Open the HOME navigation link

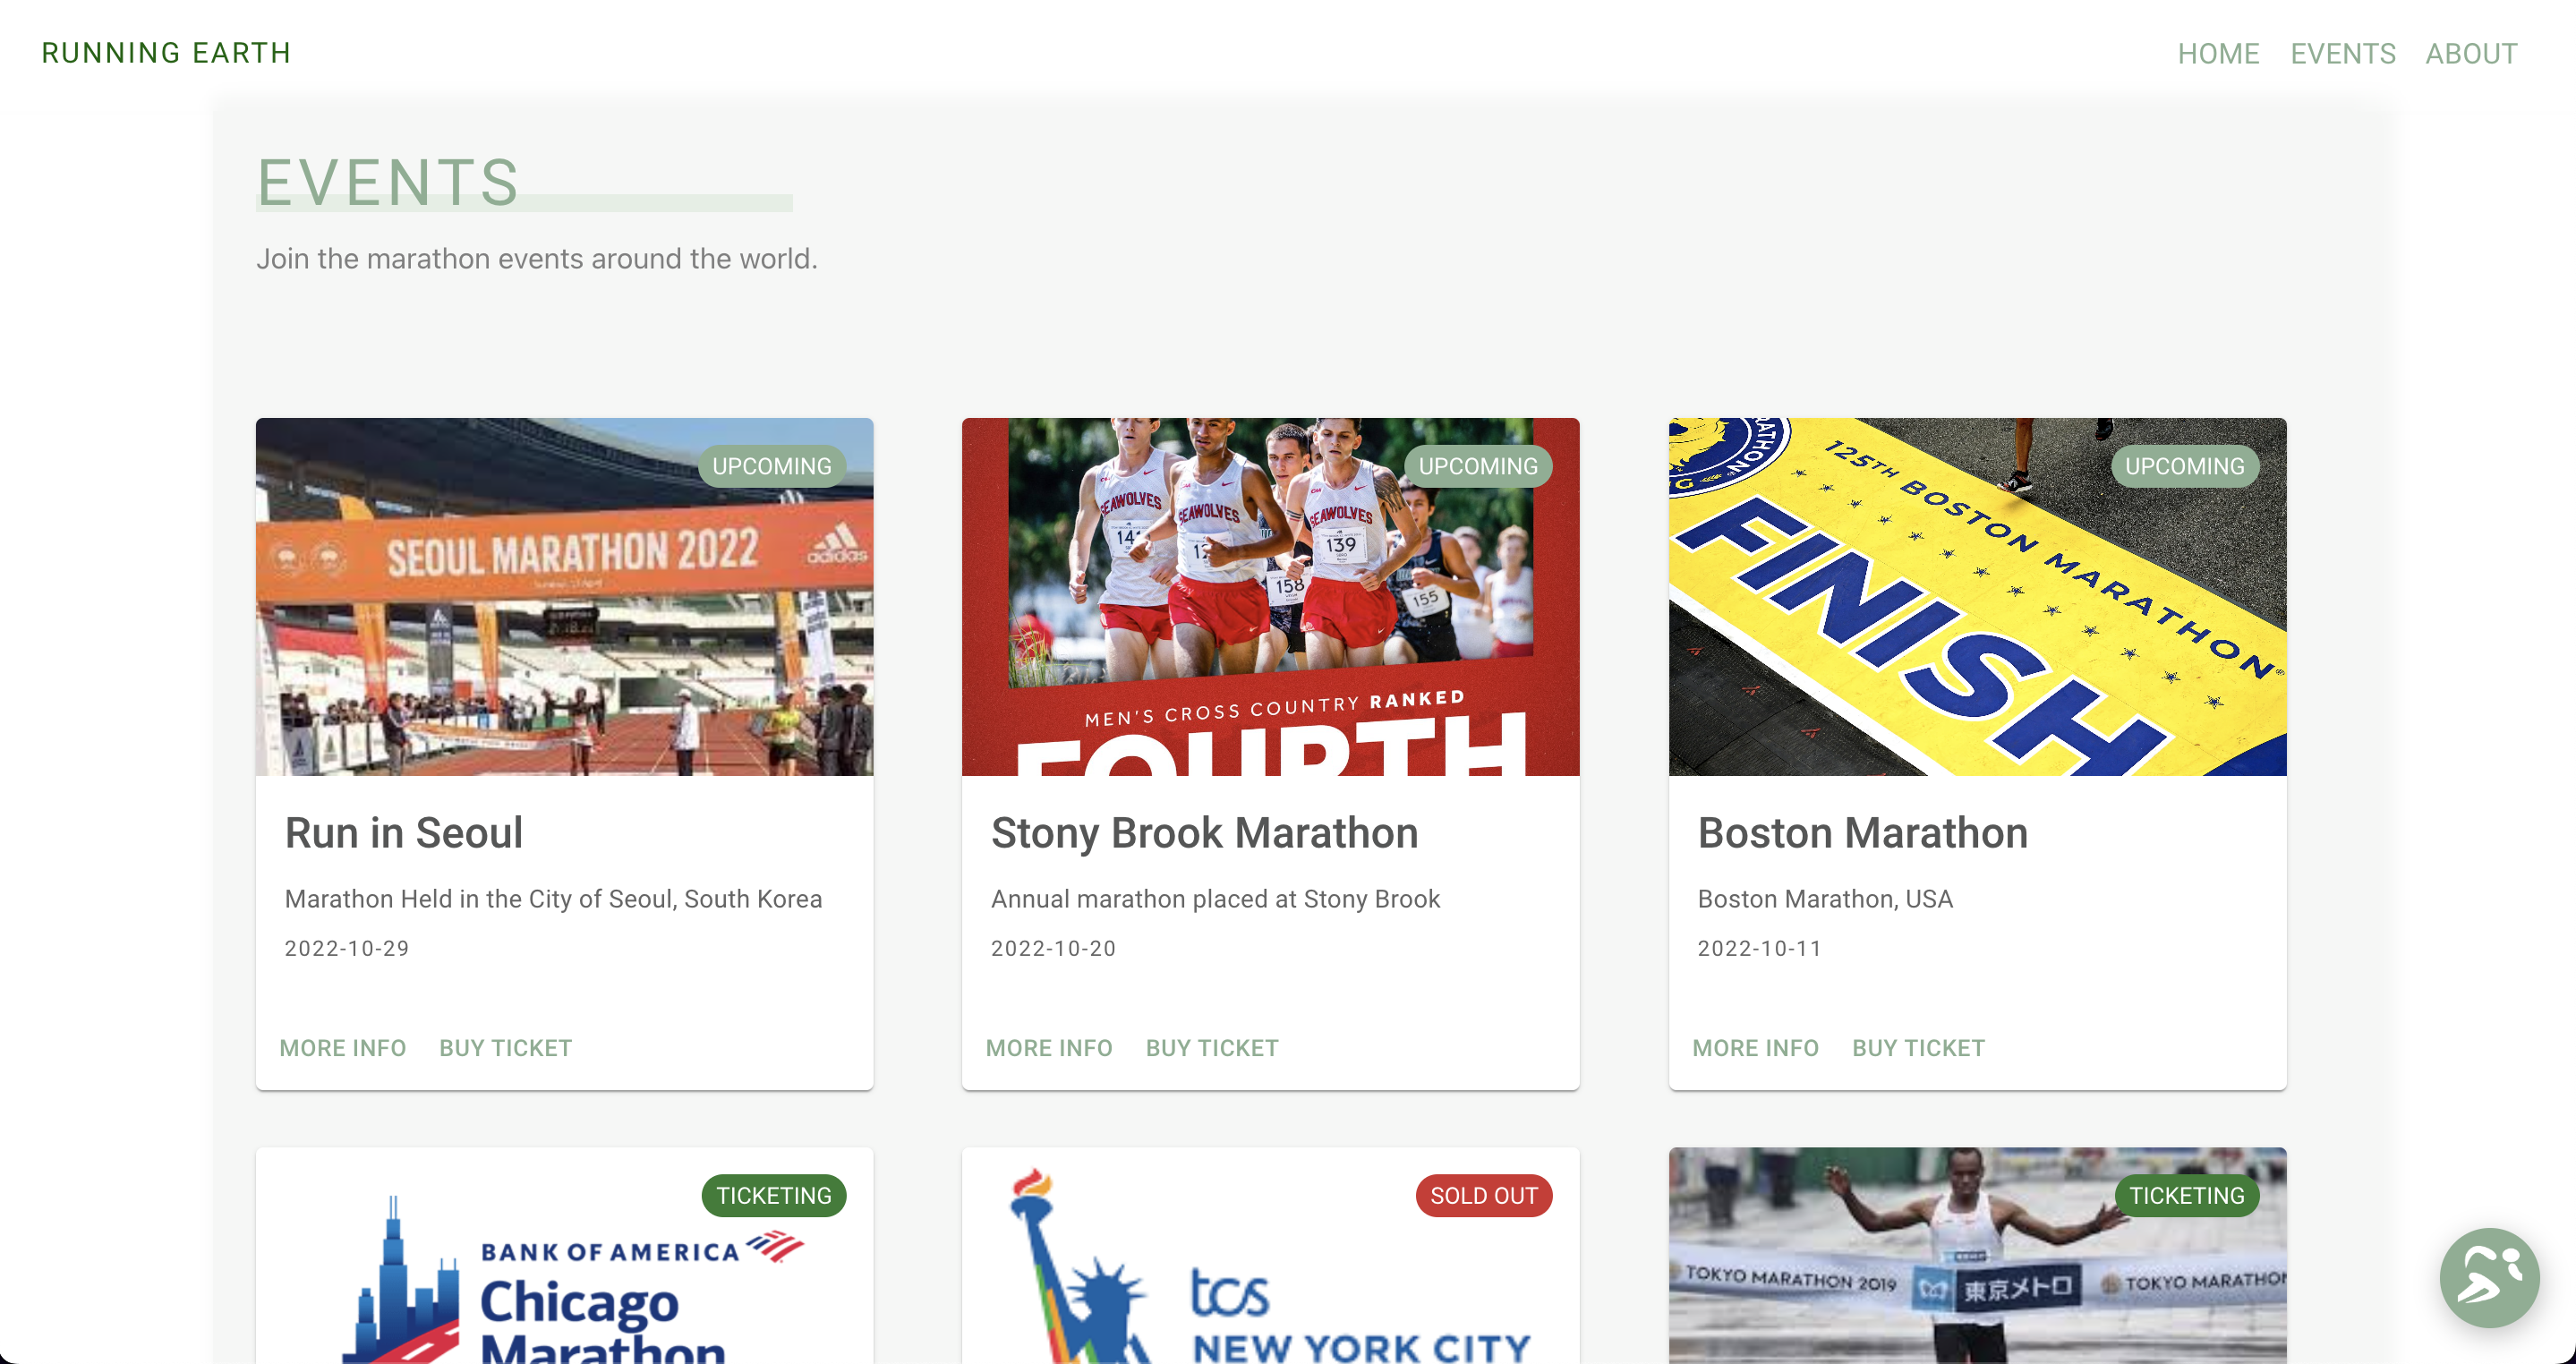coord(2218,54)
